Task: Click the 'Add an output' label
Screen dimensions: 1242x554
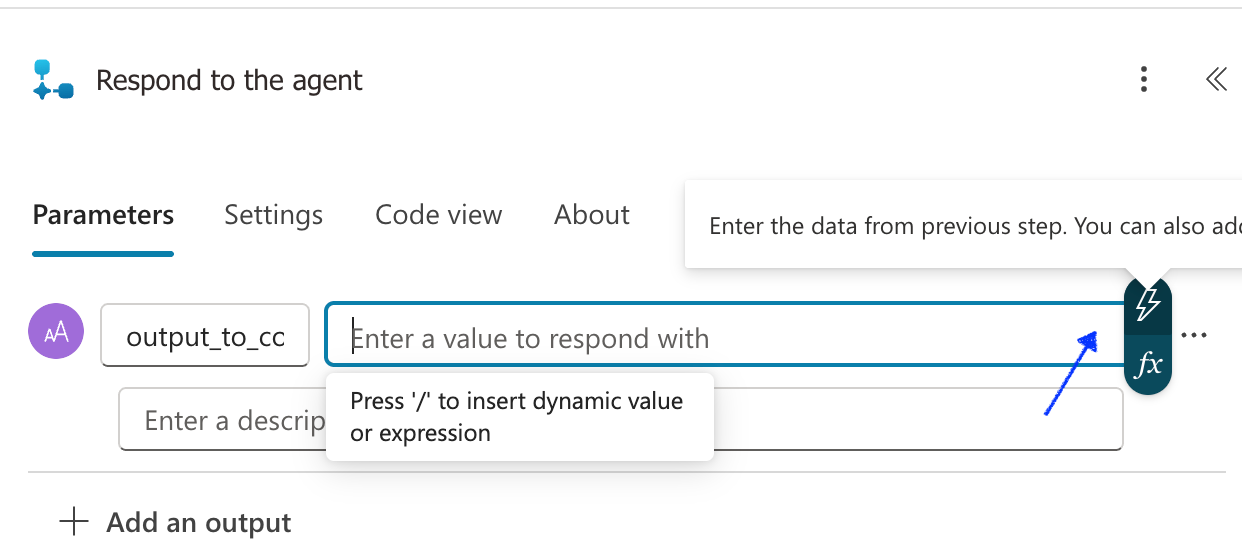Action: 198,523
